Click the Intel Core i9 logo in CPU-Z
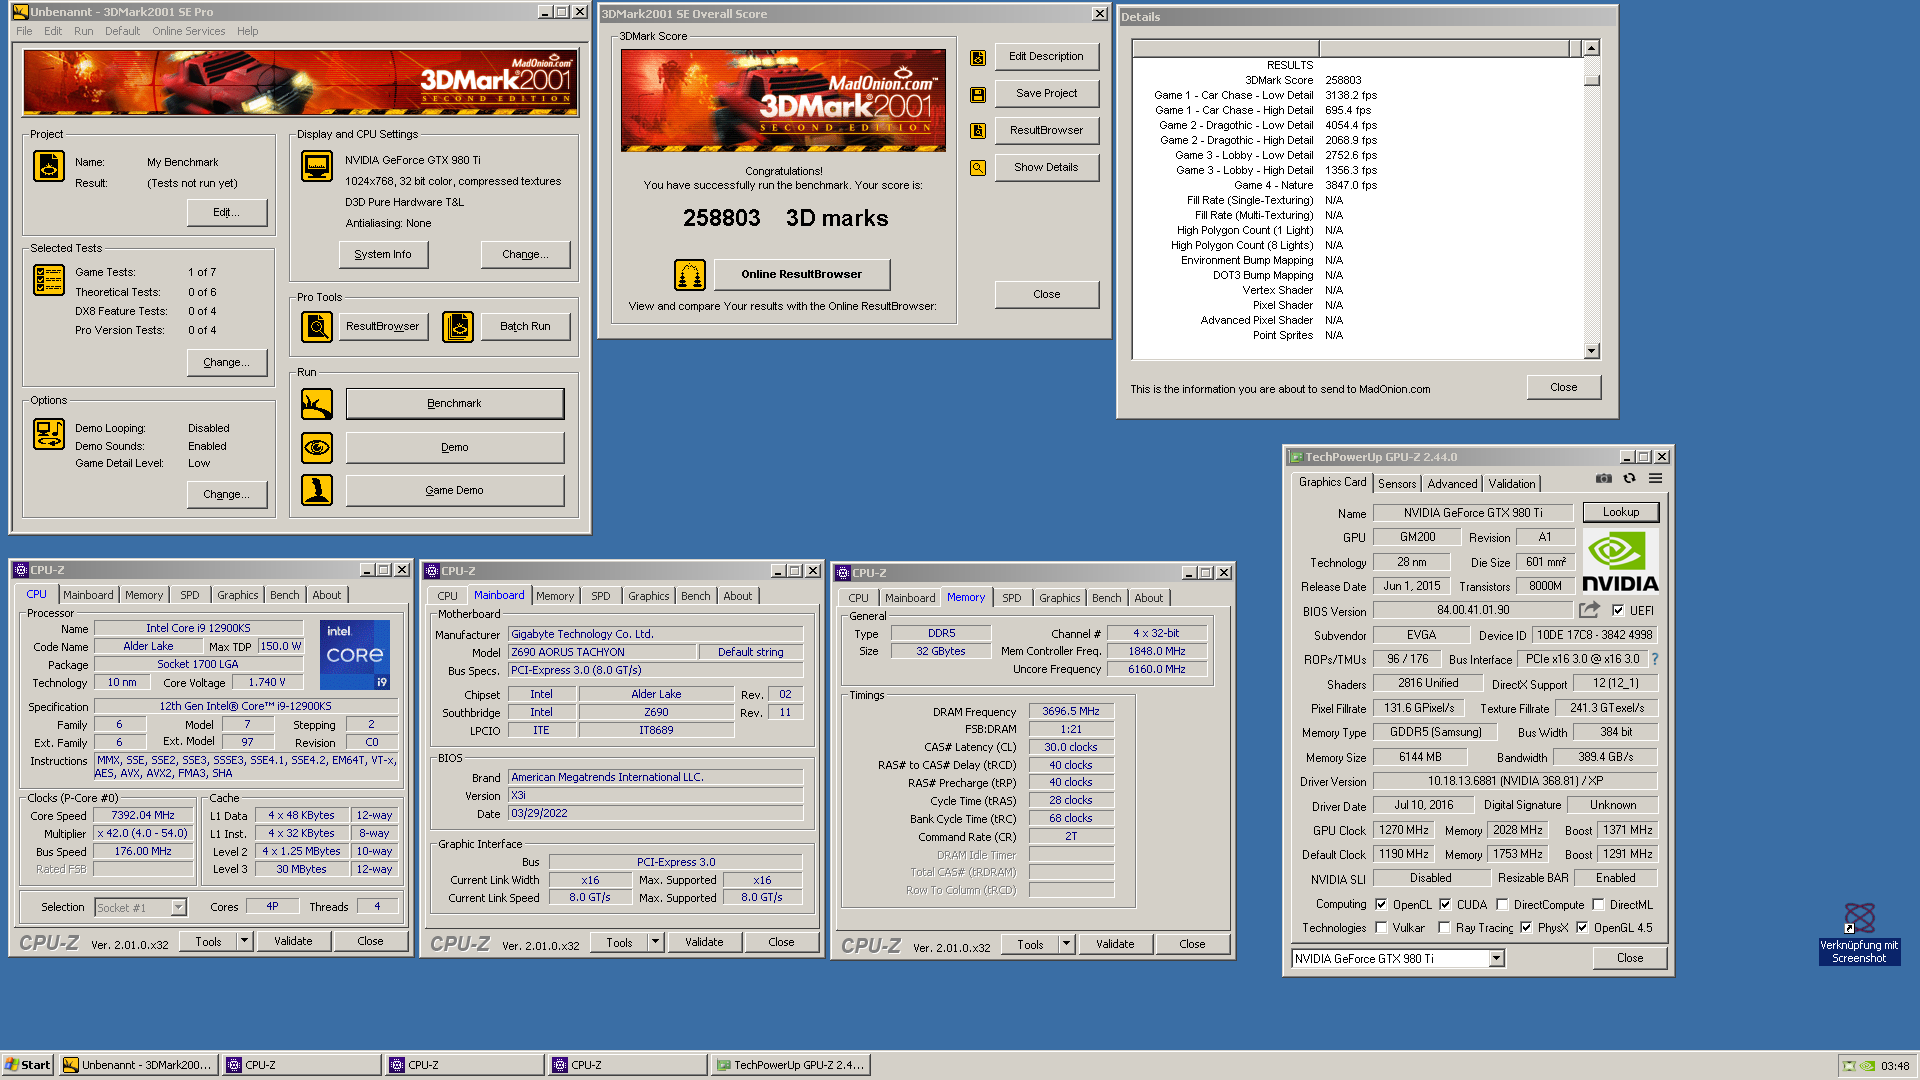This screenshot has height=1080, width=1920. pos(355,655)
